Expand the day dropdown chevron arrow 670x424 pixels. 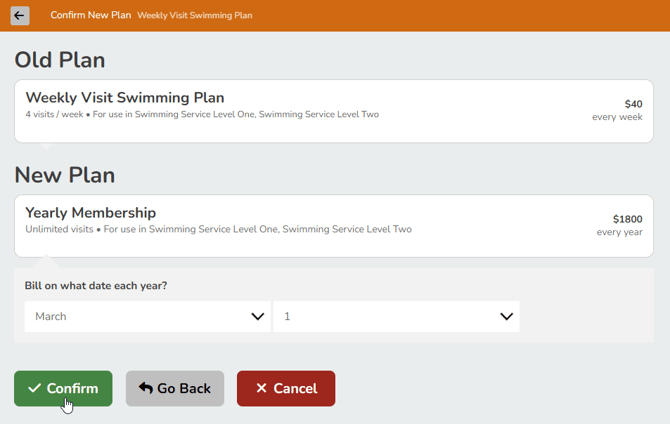506,317
